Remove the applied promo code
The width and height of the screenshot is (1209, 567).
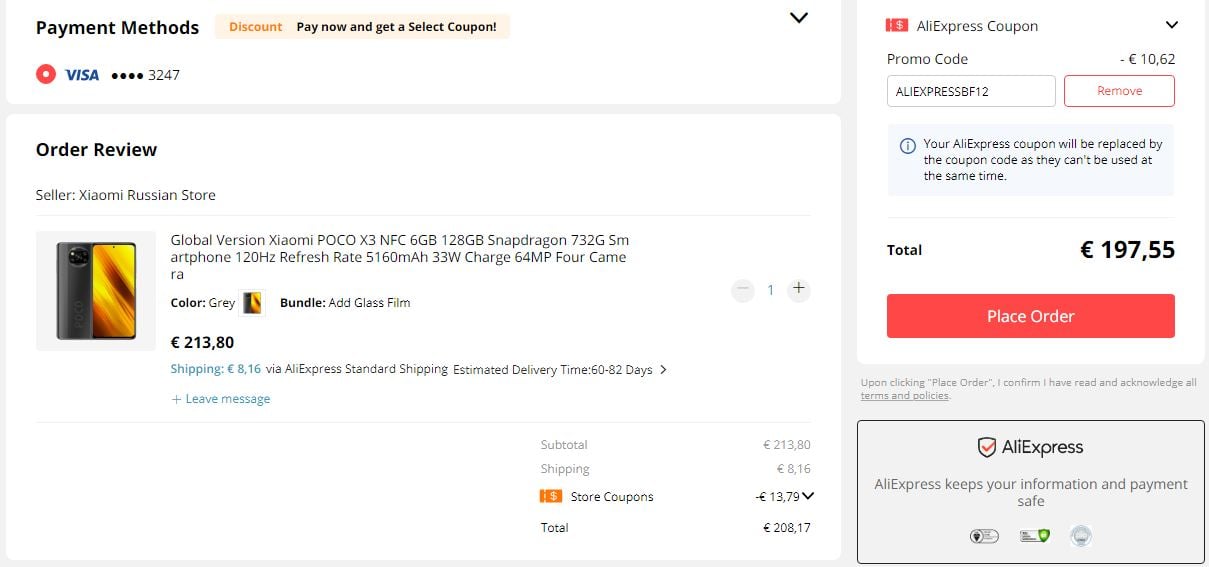(1119, 91)
